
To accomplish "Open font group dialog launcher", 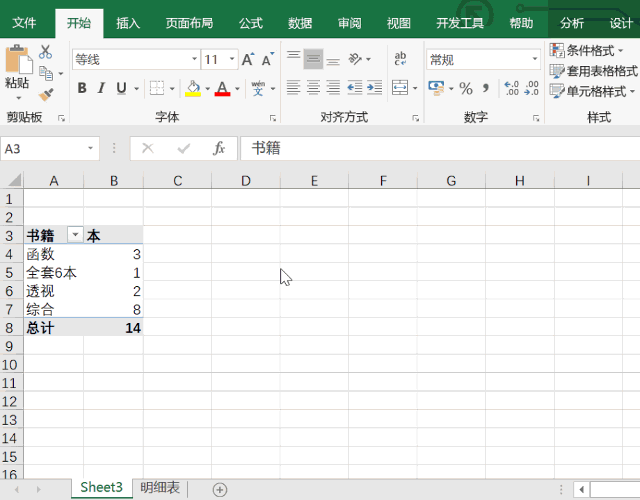I will tap(273, 118).
